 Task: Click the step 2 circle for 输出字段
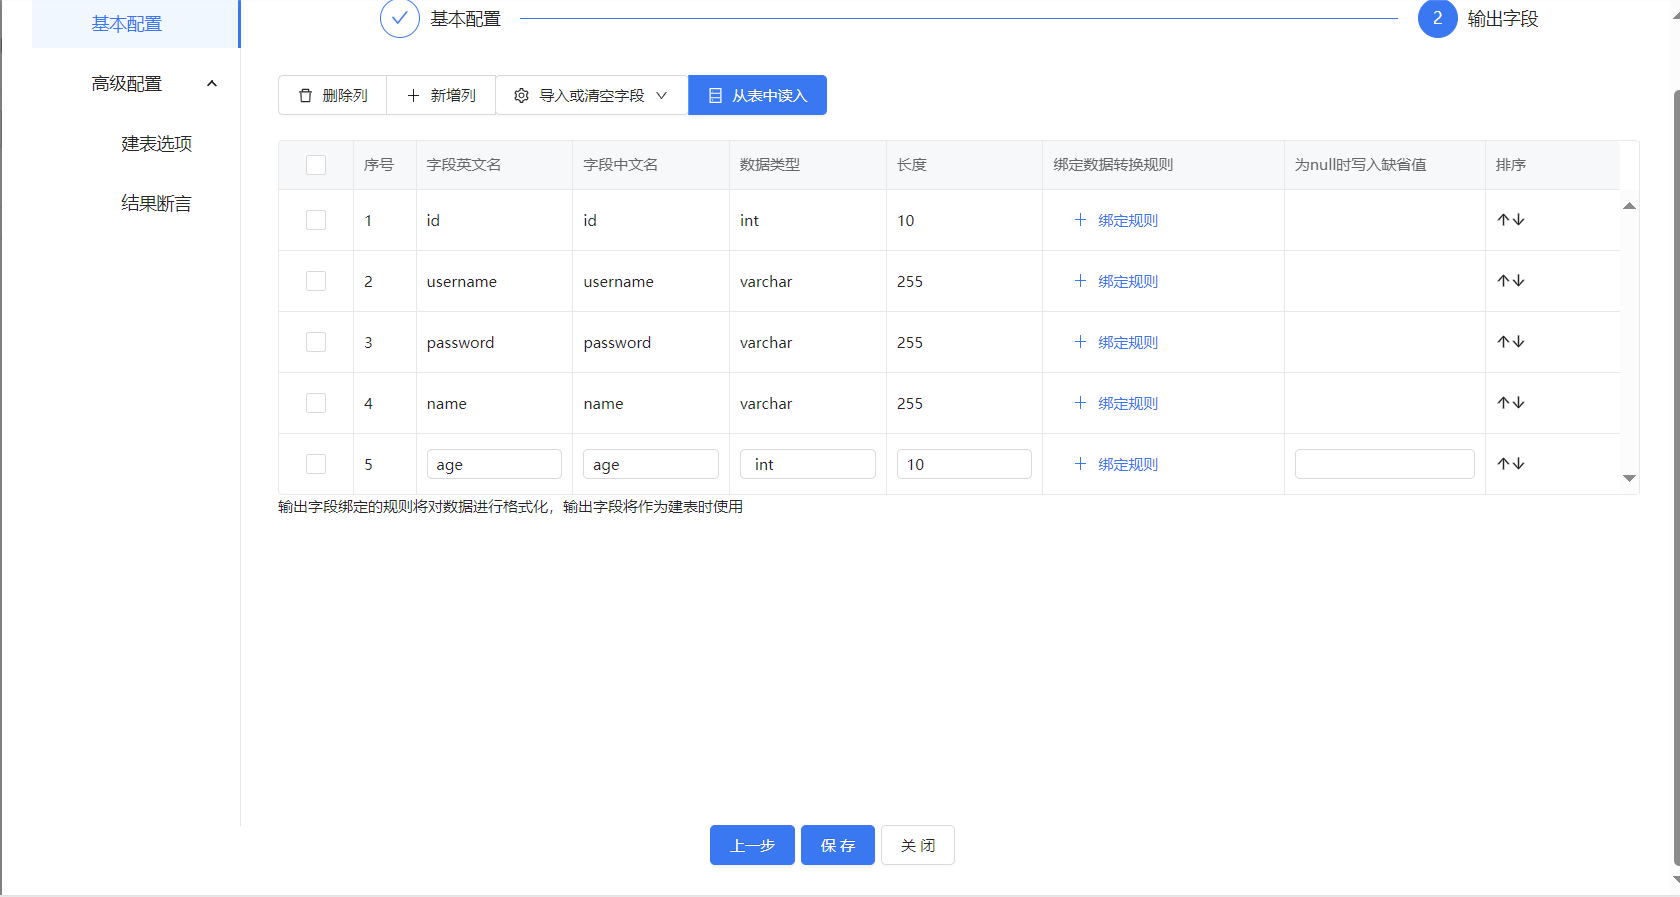tap(1438, 18)
